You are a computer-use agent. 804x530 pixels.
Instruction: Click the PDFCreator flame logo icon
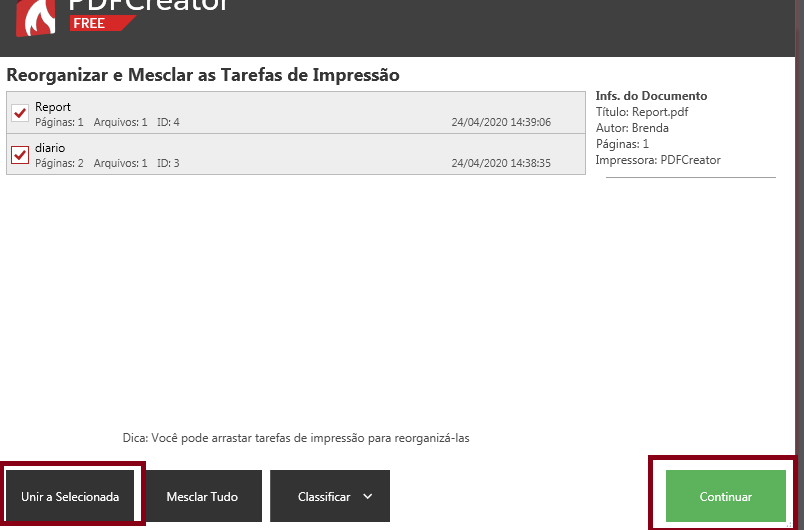click(x=35, y=18)
